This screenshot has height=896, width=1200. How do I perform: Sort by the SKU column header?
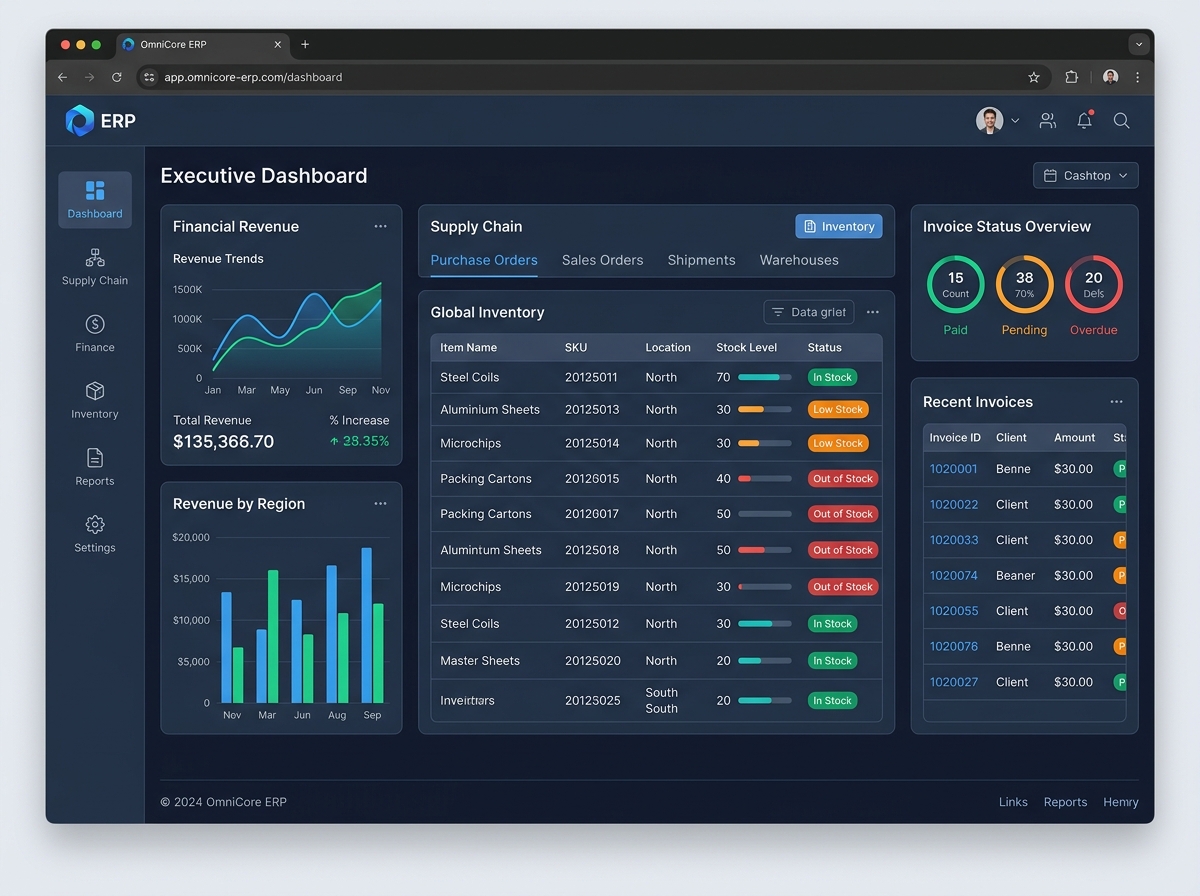point(576,348)
